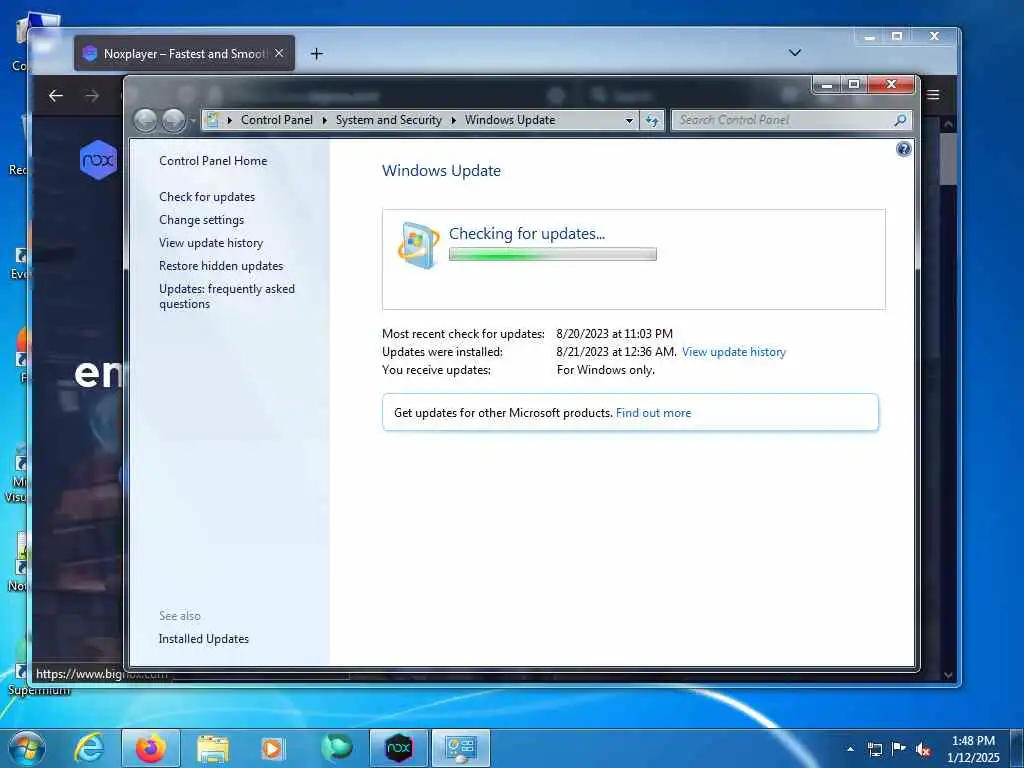Viewport: 1024px width, 768px height.
Task: Select Control Panel taskbar button
Action: pos(460,748)
